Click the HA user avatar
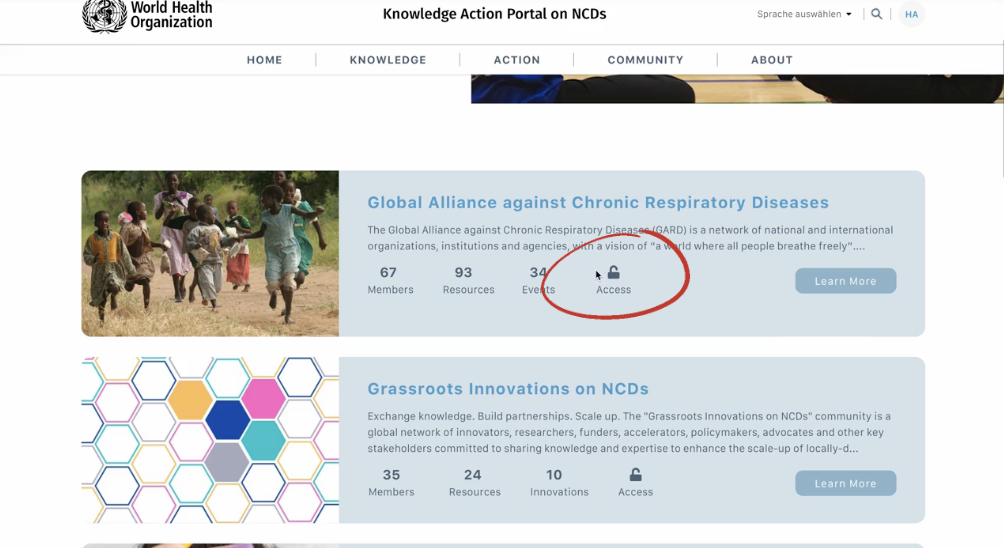 point(911,14)
